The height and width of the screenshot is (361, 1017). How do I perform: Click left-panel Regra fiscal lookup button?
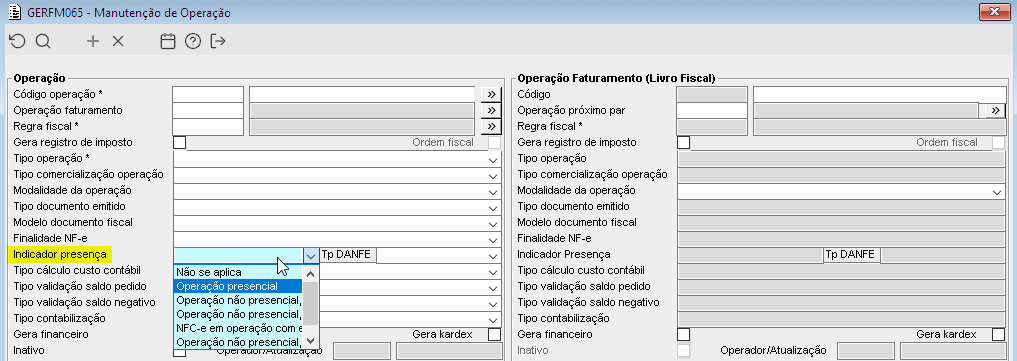click(x=492, y=126)
